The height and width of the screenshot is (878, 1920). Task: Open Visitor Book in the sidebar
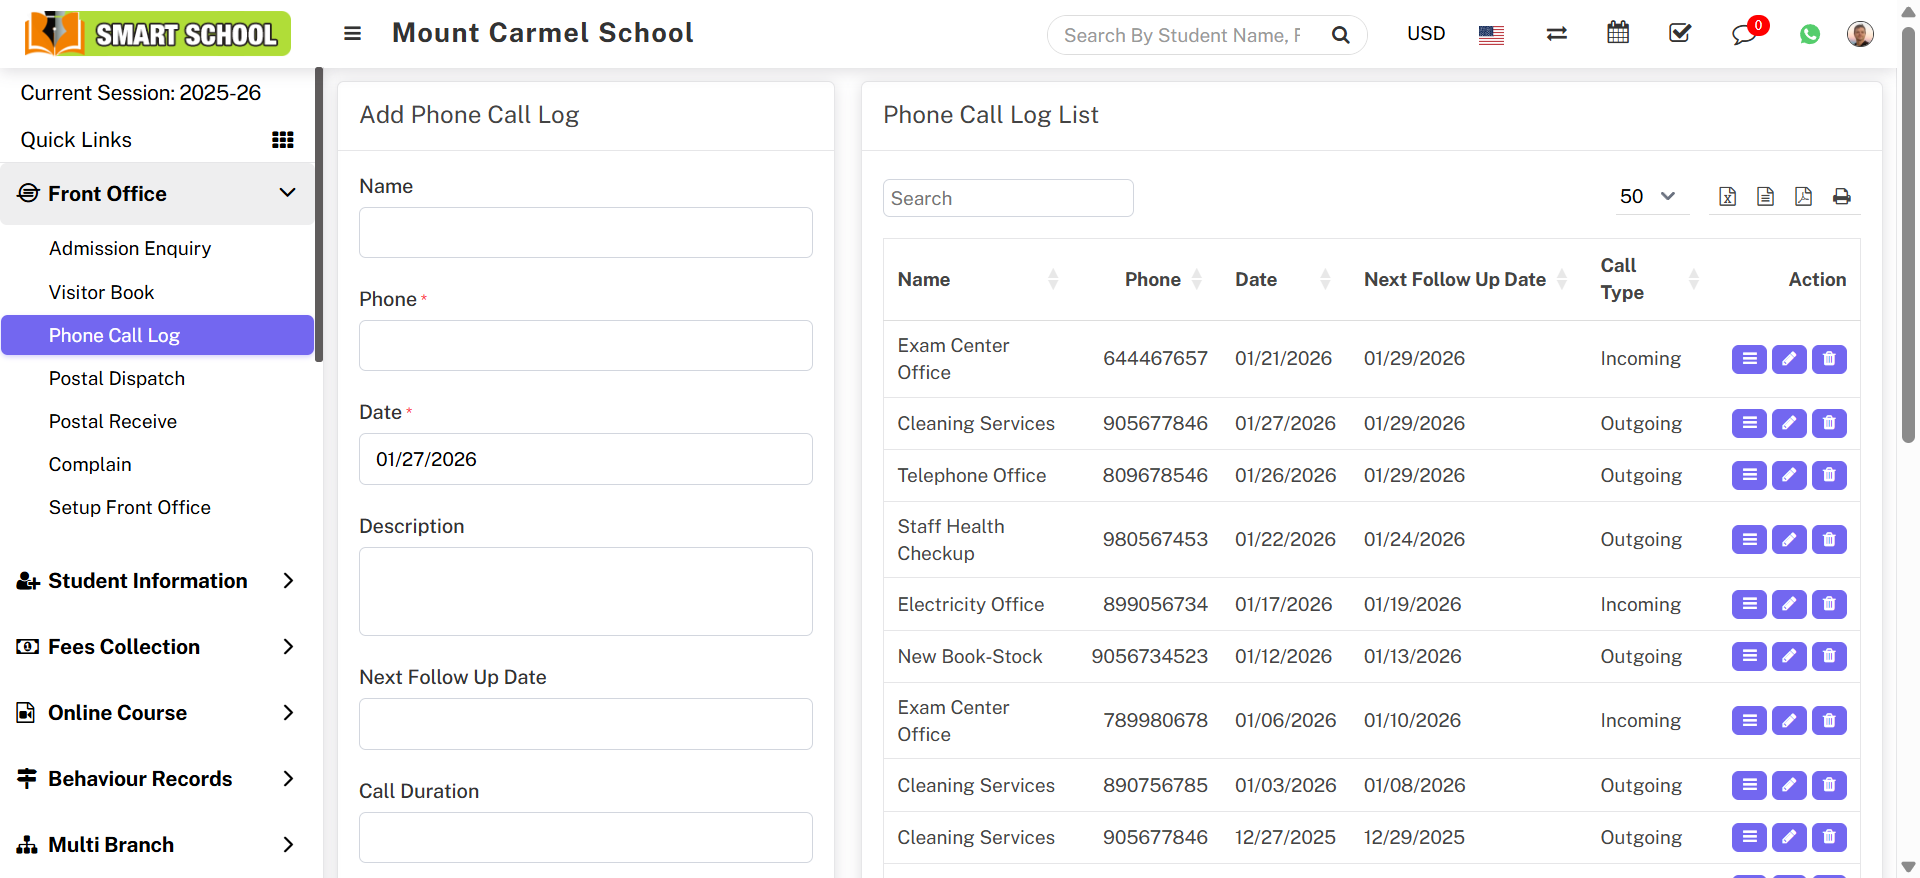[x=101, y=292]
